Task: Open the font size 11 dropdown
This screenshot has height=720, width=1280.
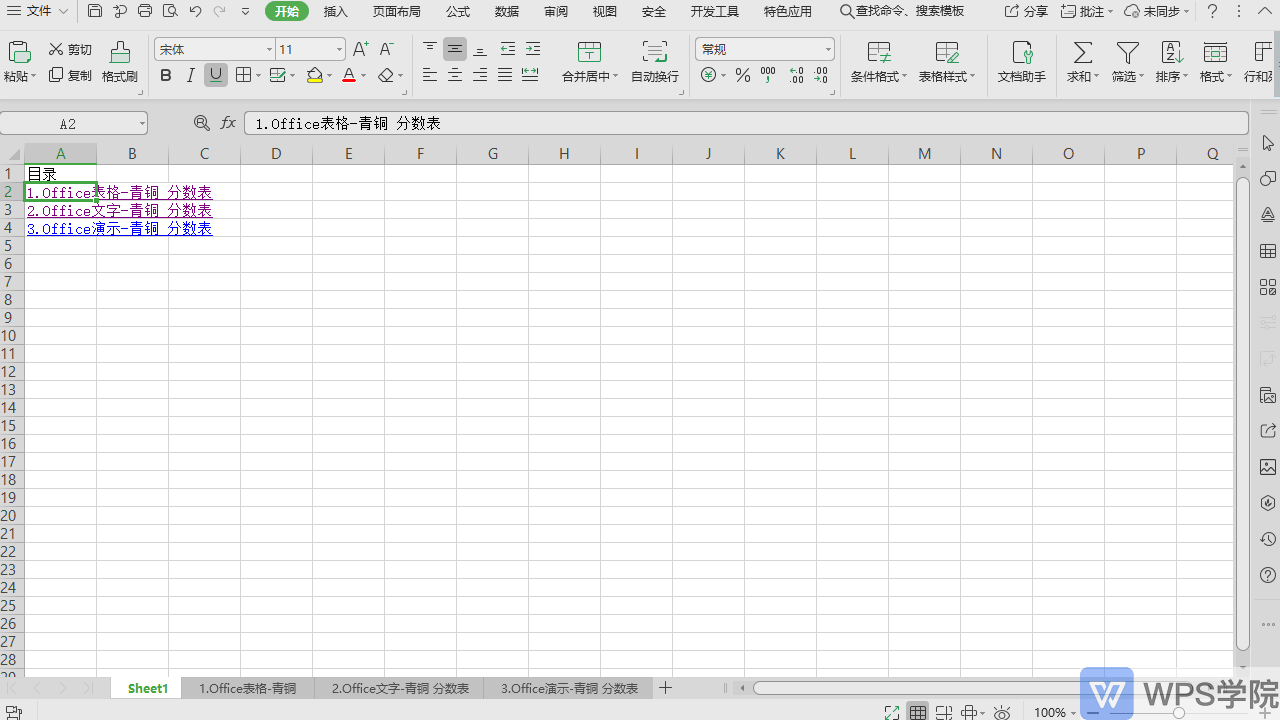Action: (x=339, y=49)
